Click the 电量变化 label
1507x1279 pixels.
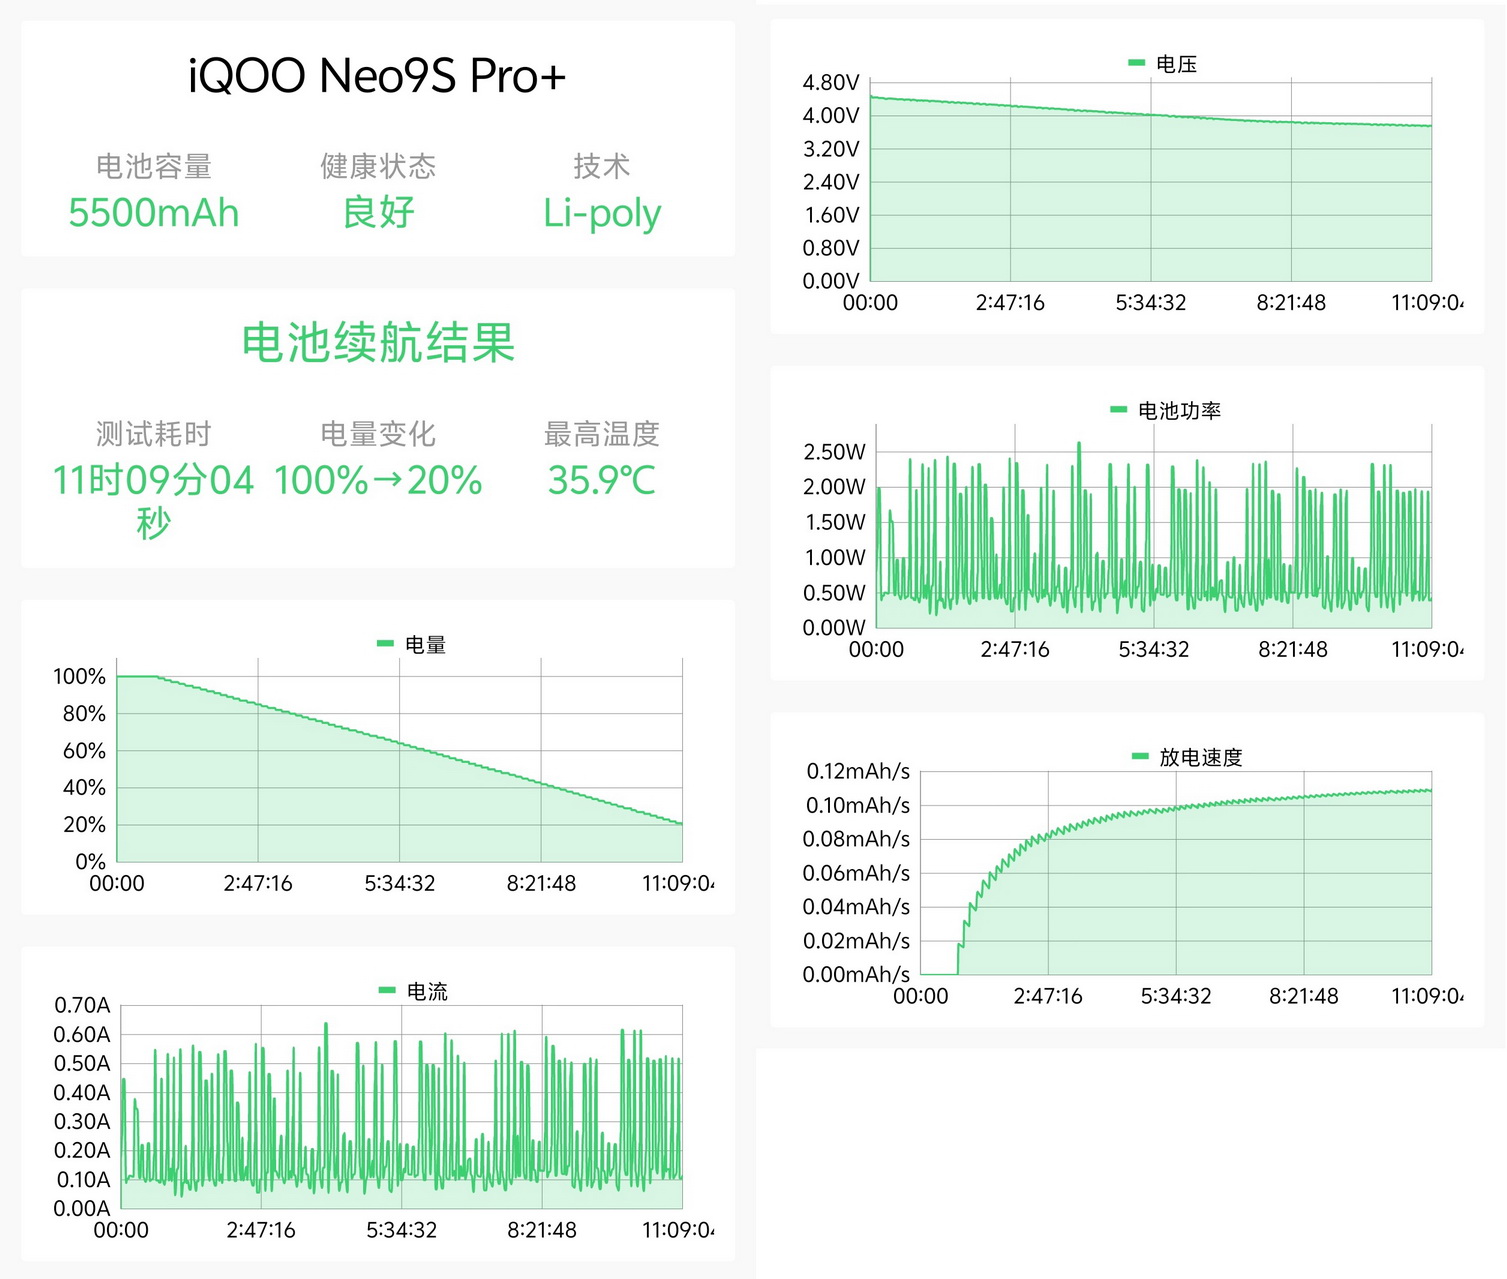click(x=378, y=434)
